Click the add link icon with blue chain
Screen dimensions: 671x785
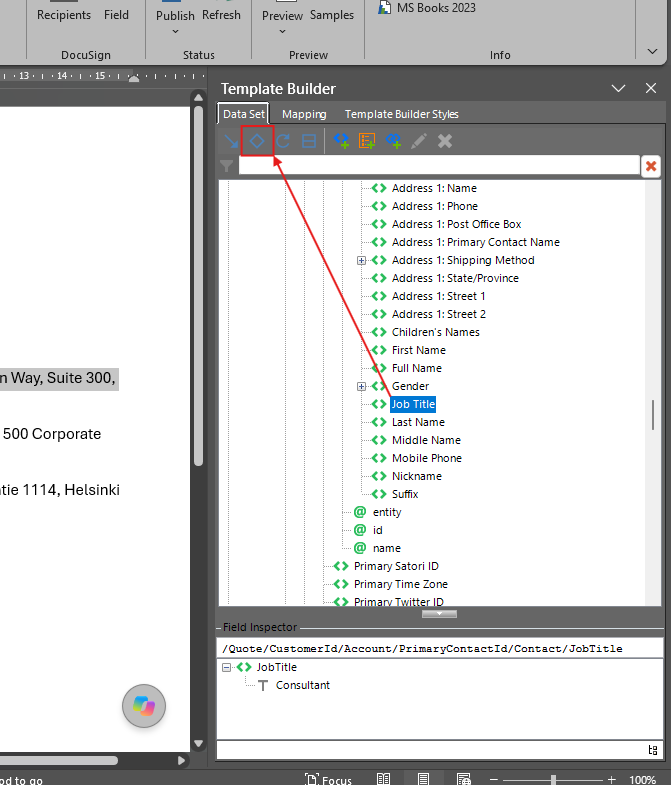(393, 141)
